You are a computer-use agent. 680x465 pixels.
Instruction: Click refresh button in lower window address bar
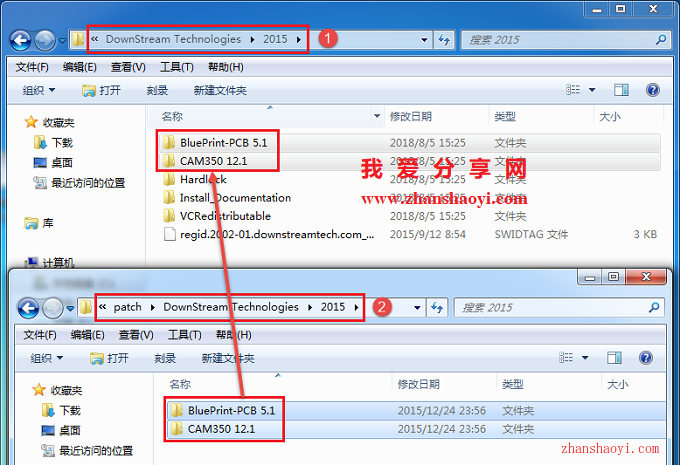tap(437, 308)
